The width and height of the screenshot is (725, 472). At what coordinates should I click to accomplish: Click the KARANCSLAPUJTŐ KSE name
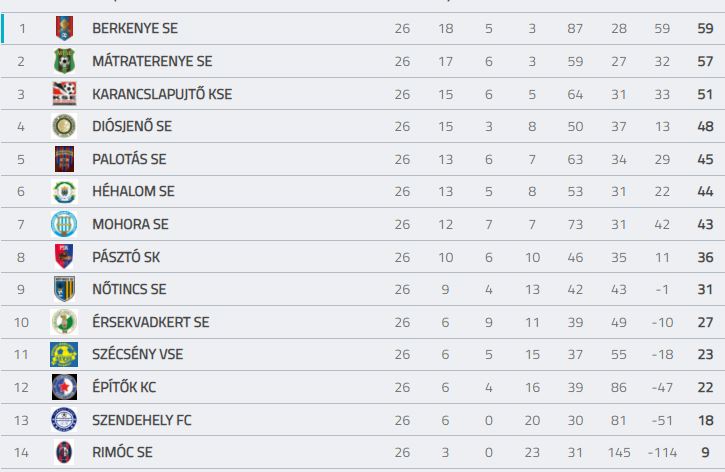(x=162, y=94)
